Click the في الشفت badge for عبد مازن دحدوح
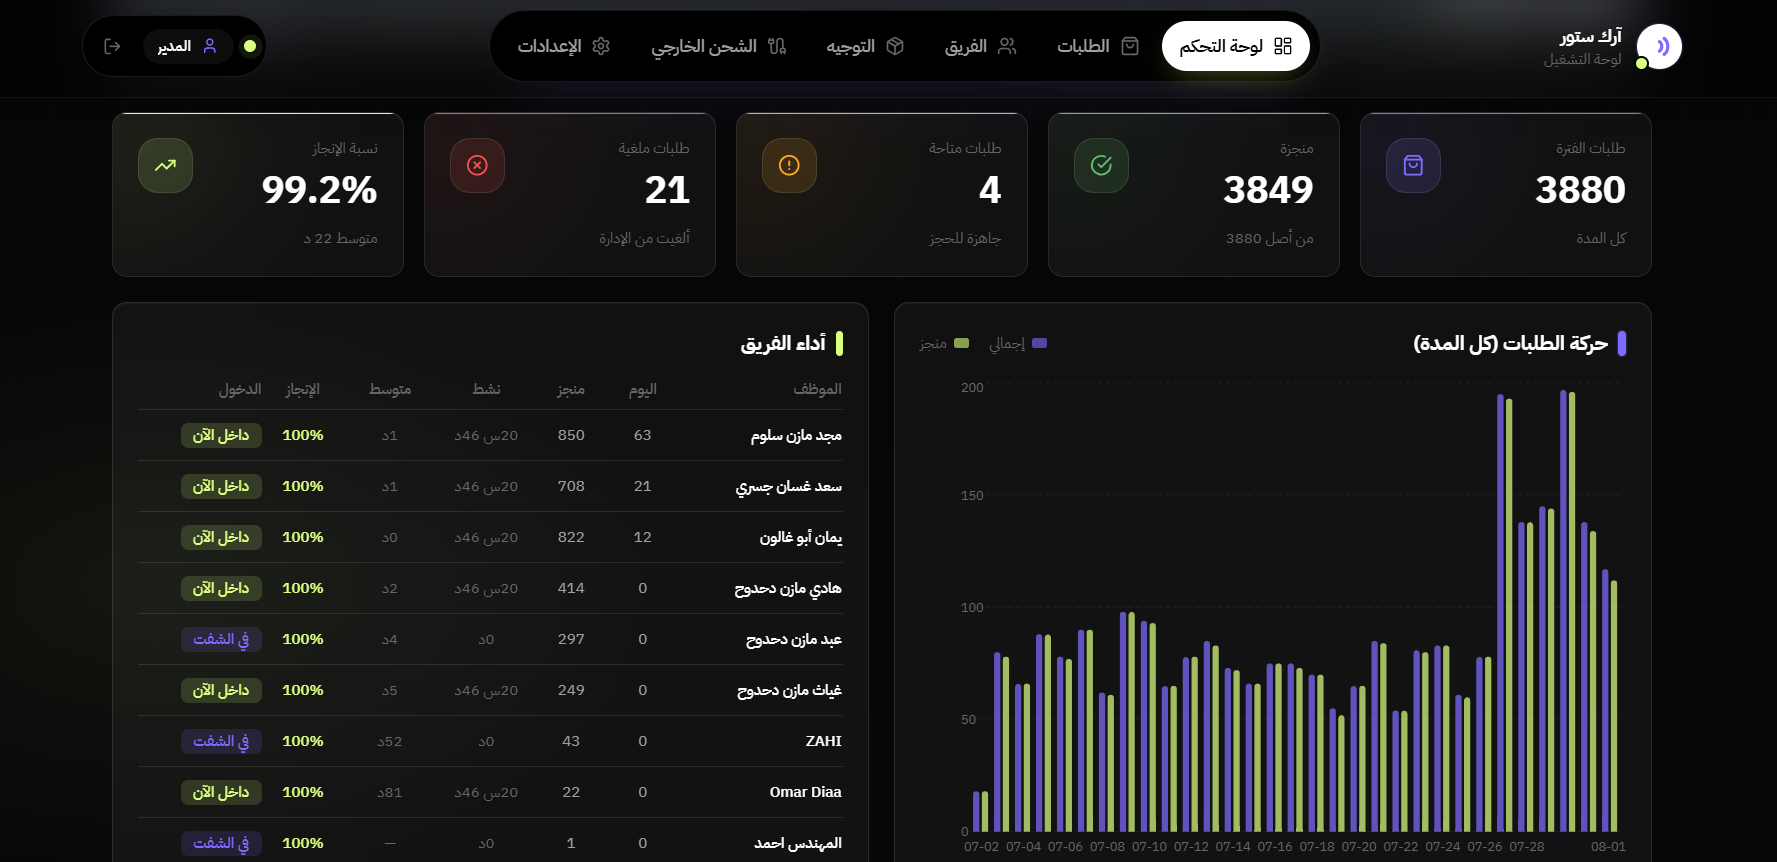This screenshot has width=1777, height=862. [x=221, y=639]
